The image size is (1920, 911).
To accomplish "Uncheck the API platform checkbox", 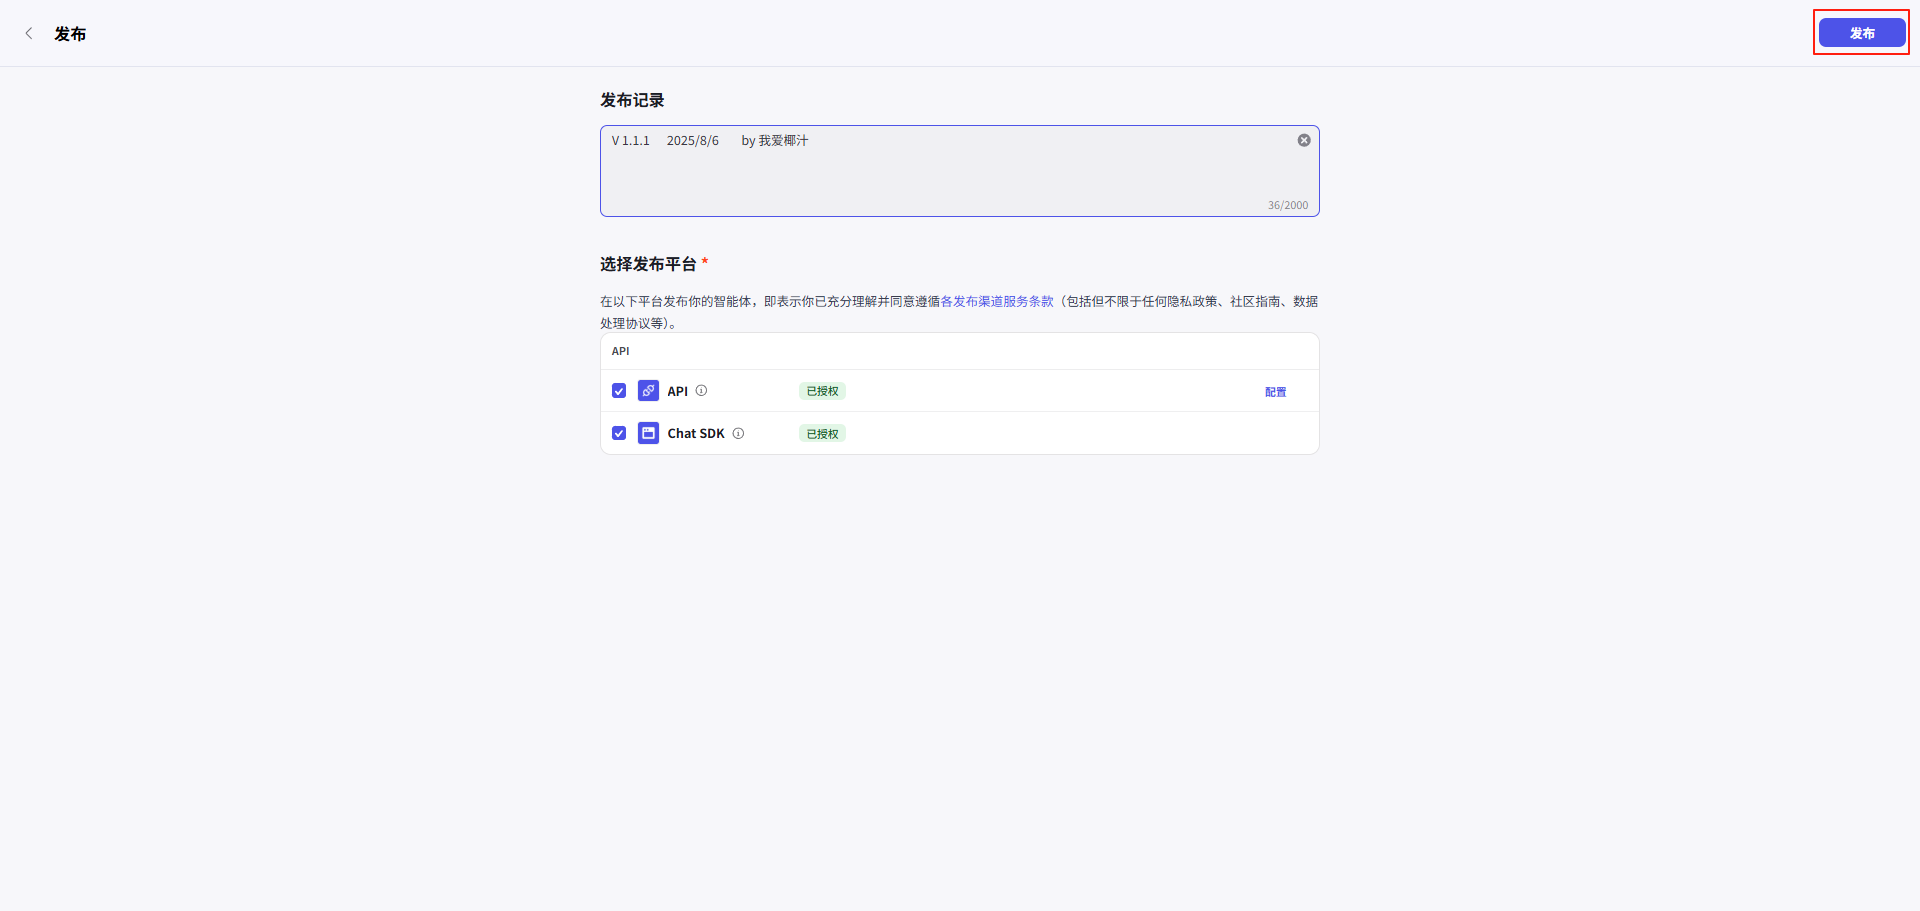I will pos(619,391).
